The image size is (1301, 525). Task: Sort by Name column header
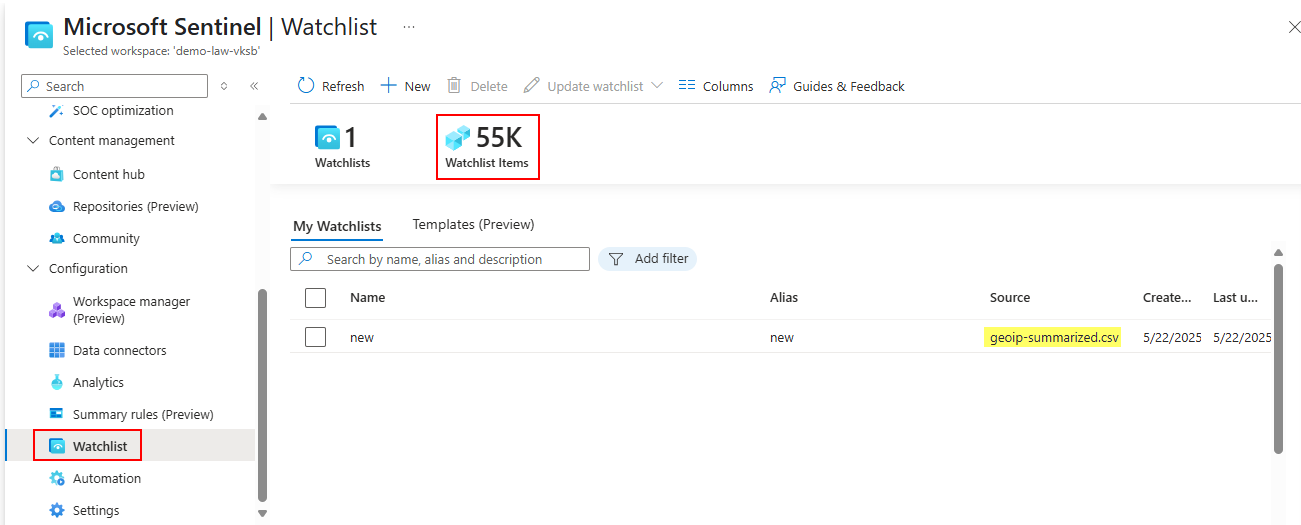[x=367, y=297]
